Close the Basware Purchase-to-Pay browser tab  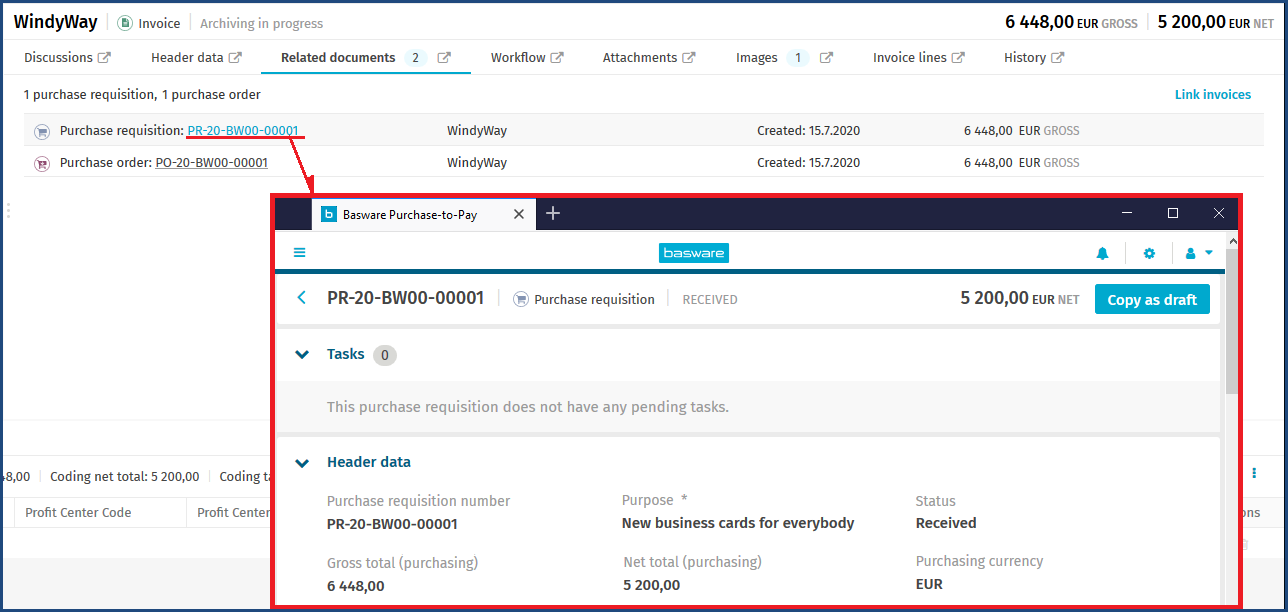click(x=519, y=214)
